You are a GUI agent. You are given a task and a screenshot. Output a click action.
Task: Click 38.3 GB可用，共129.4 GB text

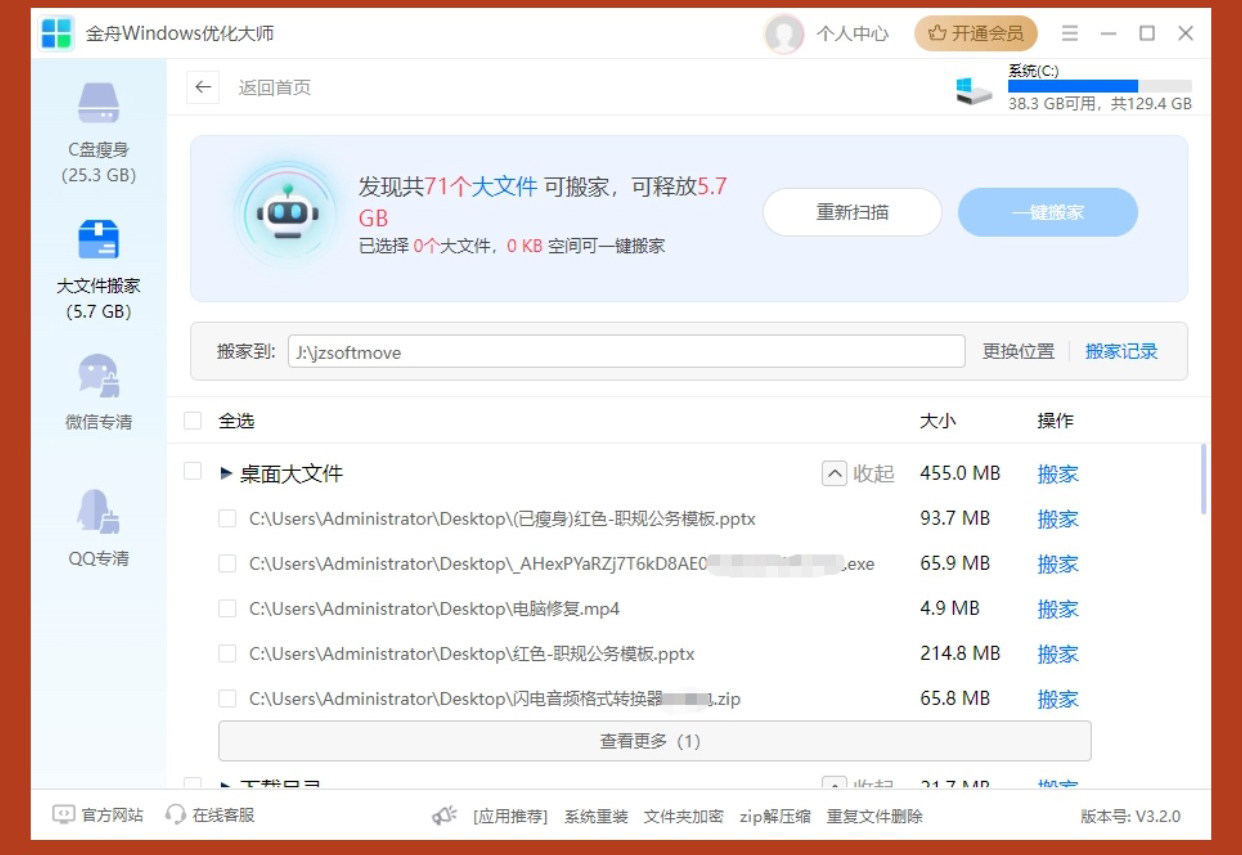1100,103
